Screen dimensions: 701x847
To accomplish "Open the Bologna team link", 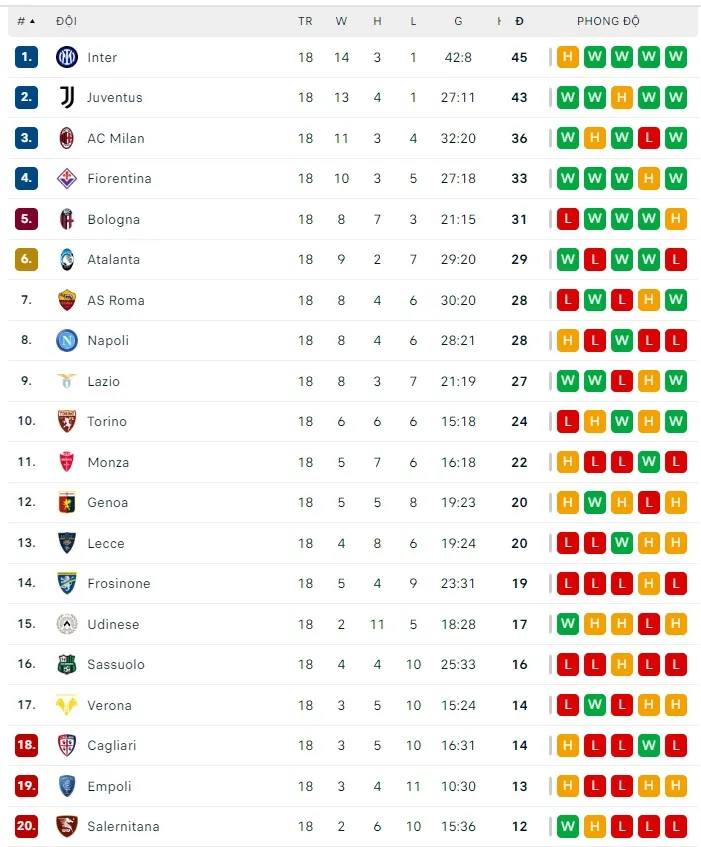I will [113, 219].
